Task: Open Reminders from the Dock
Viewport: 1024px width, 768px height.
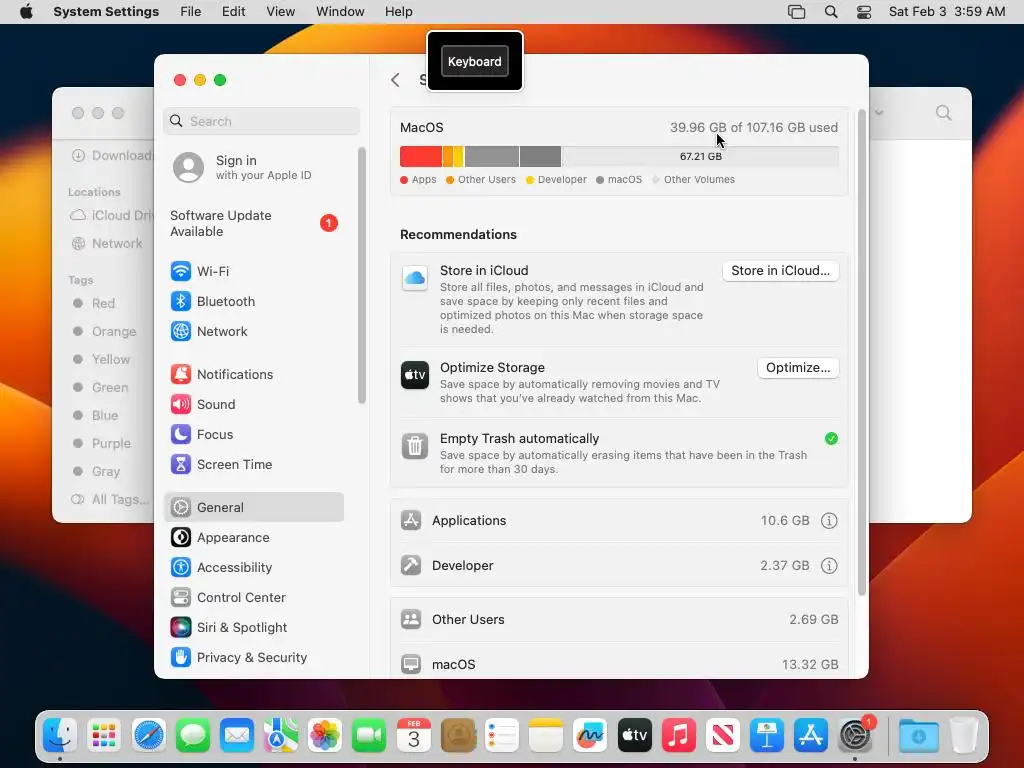Action: click(x=502, y=736)
